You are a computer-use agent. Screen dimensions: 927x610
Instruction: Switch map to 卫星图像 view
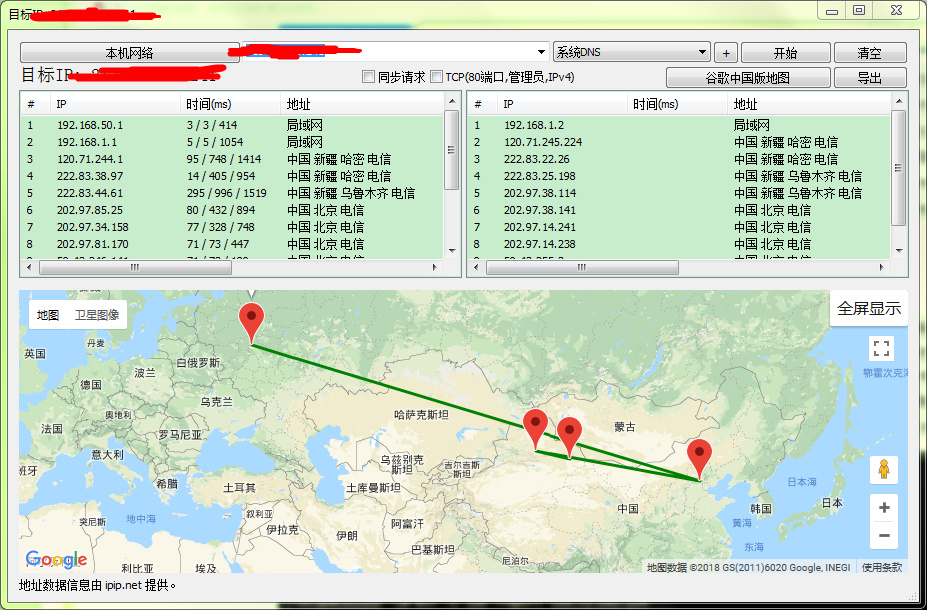tap(97, 315)
